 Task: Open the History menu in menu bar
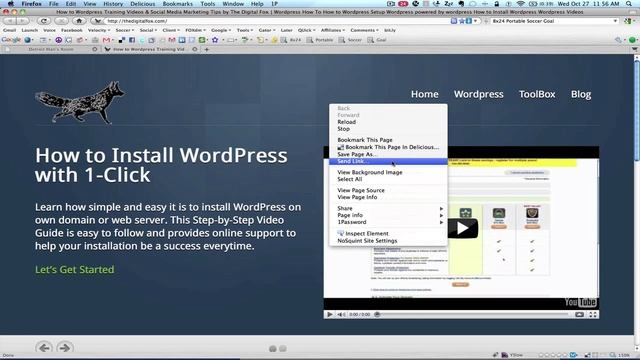point(113,4)
